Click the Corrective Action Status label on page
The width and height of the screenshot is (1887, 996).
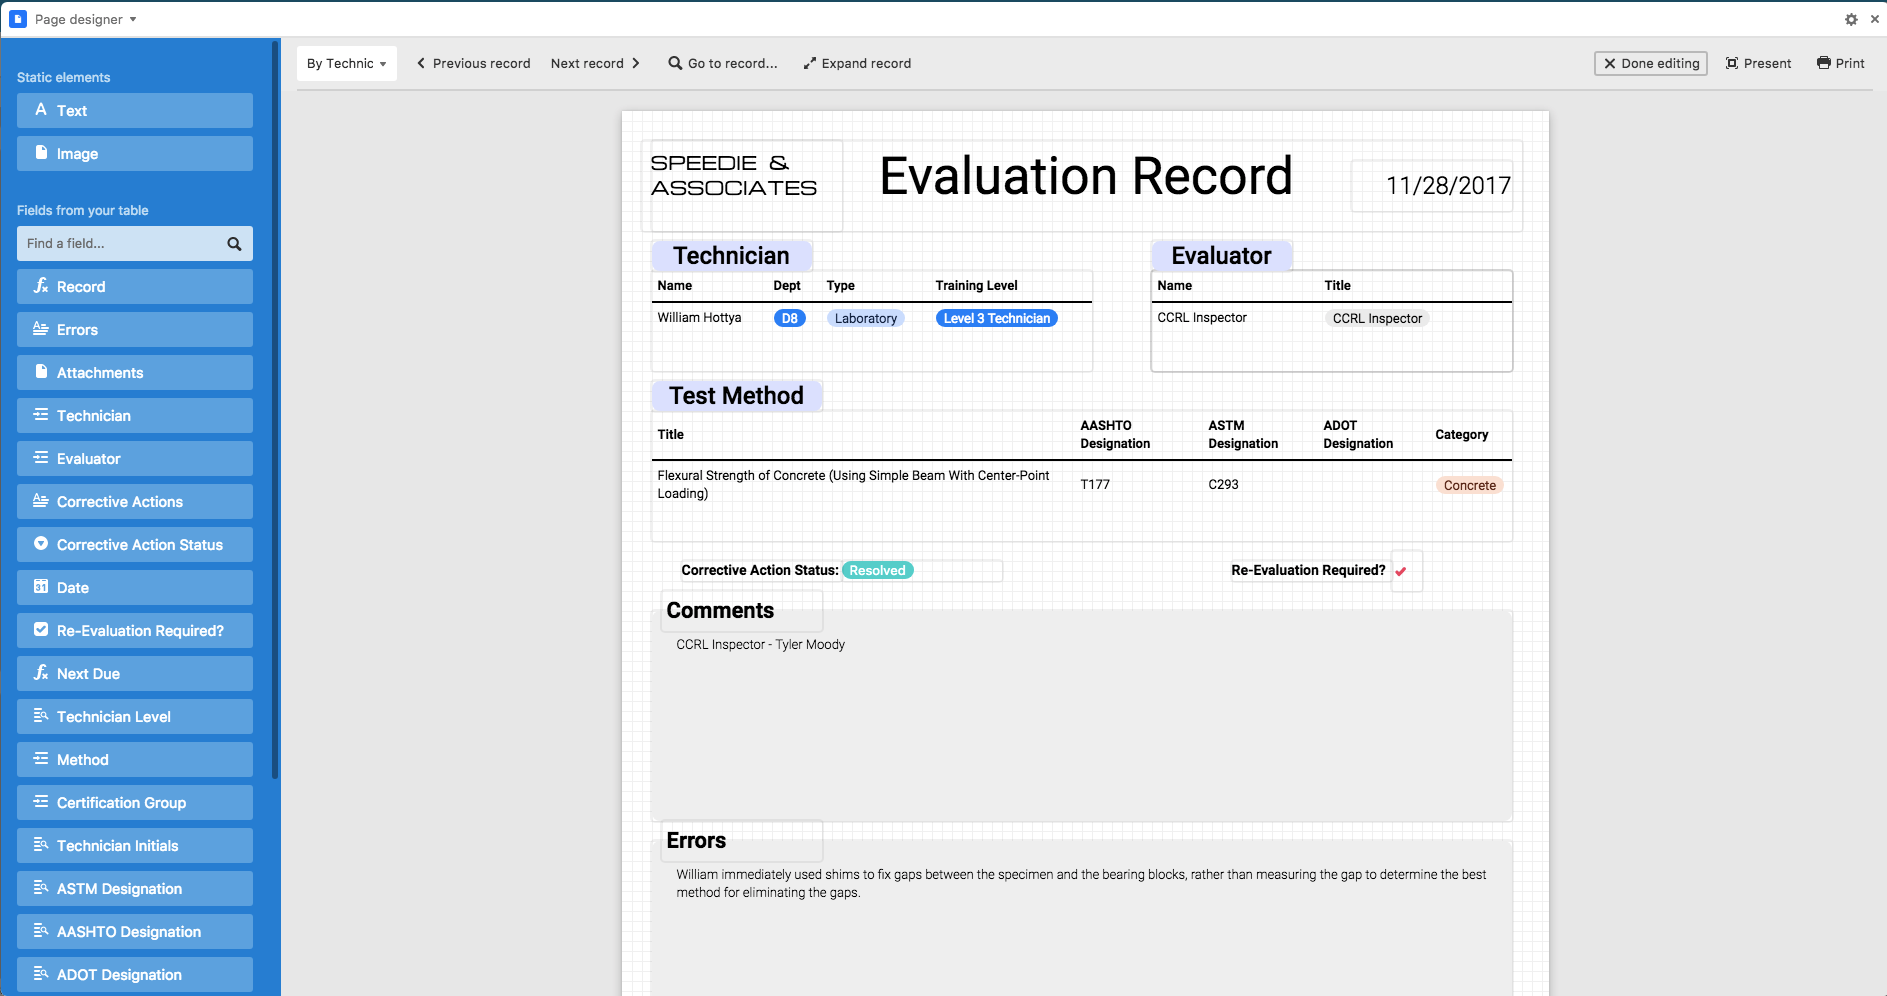(x=759, y=570)
